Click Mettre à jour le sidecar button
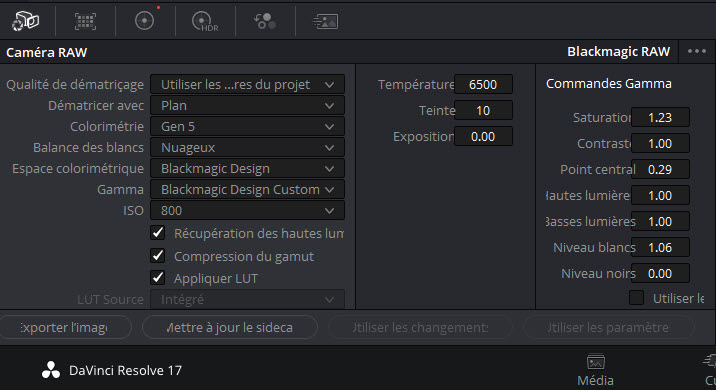The width and height of the screenshot is (716, 390). pyautogui.click(x=230, y=327)
